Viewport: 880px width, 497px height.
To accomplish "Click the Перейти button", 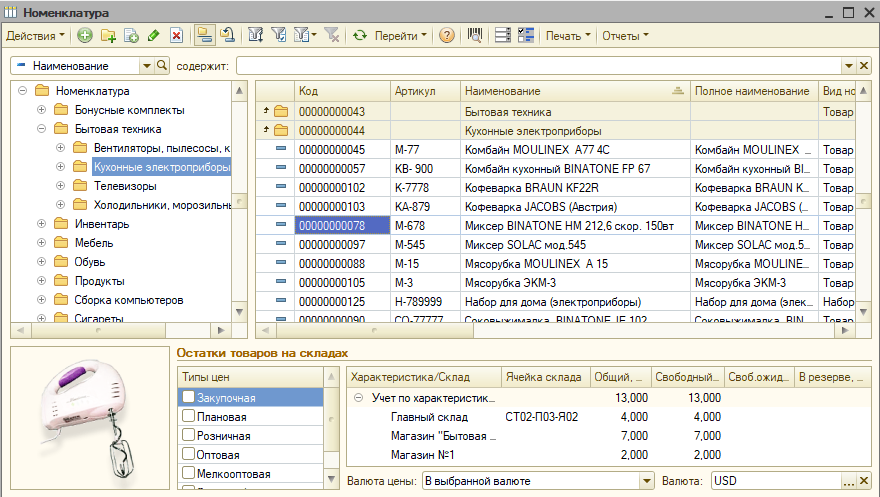I will pyautogui.click(x=400, y=36).
